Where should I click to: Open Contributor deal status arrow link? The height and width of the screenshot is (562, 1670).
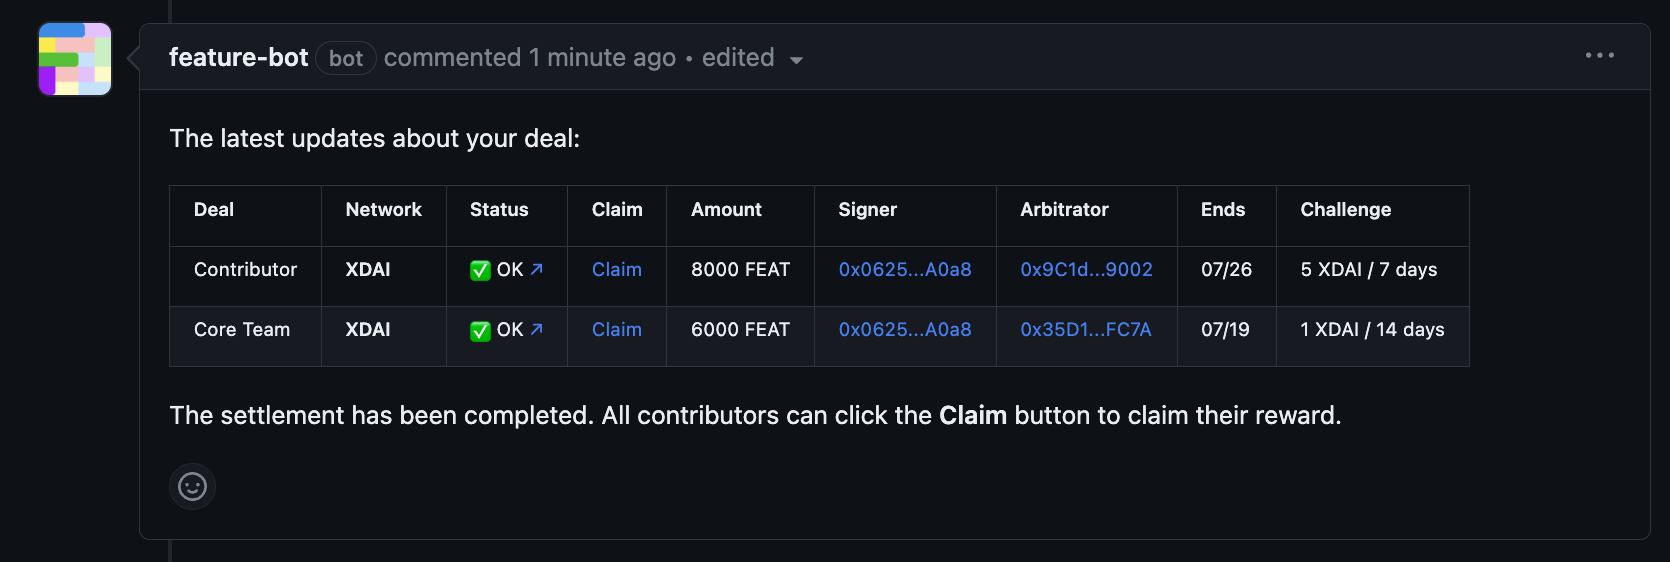pyautogui.click(x=536, y=269)
